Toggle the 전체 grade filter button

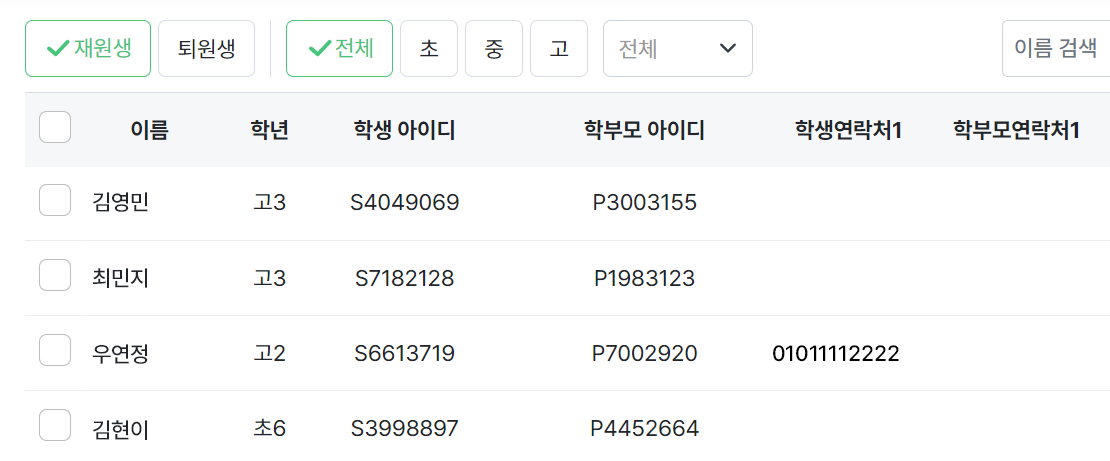[x=339, y=49]
